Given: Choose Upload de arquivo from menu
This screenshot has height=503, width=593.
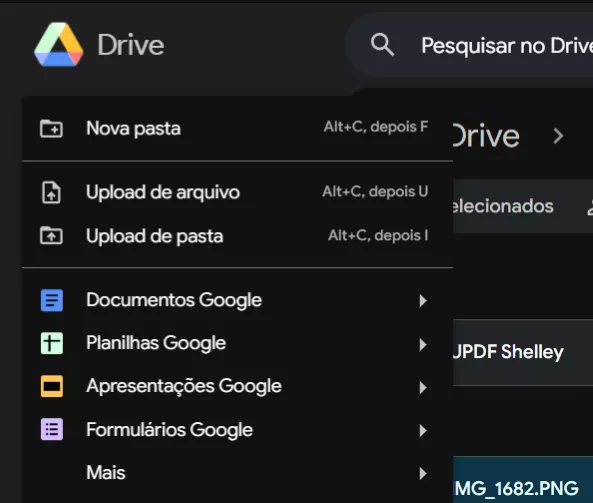Looking at the screenshot, I should (238, 192).
